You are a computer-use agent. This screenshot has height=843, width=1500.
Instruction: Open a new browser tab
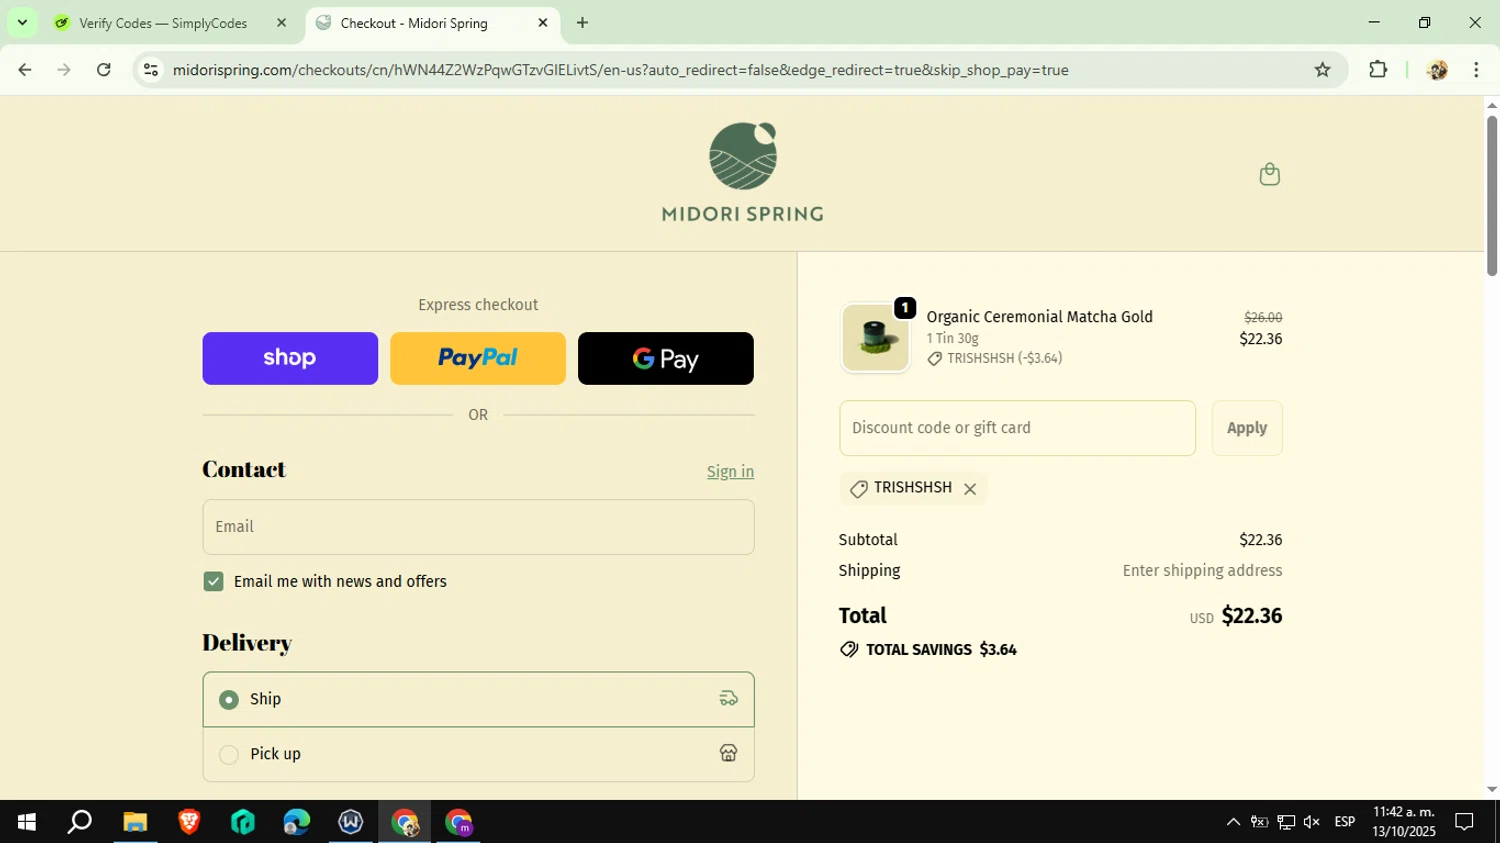tap(582, 23)
